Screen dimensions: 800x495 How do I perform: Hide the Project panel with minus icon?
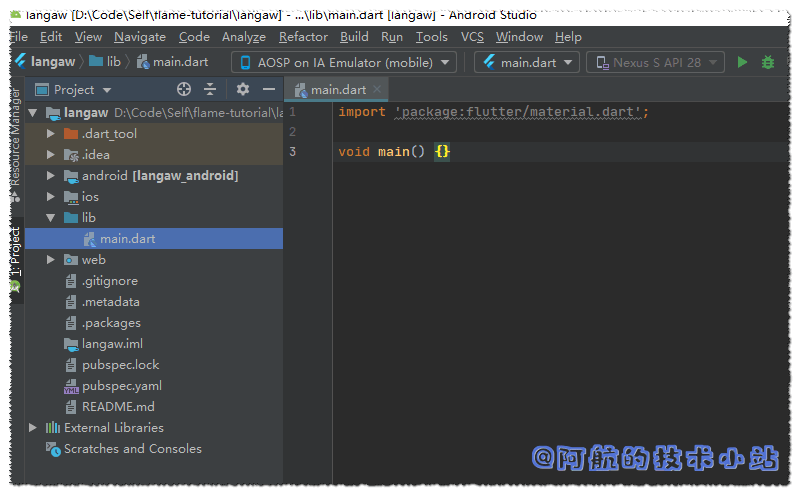pyautogui.click(x=268, y=89)
